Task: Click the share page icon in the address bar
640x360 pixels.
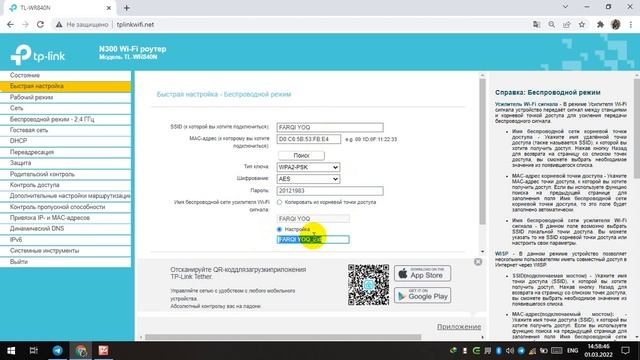Action: [x=567, y=24]
